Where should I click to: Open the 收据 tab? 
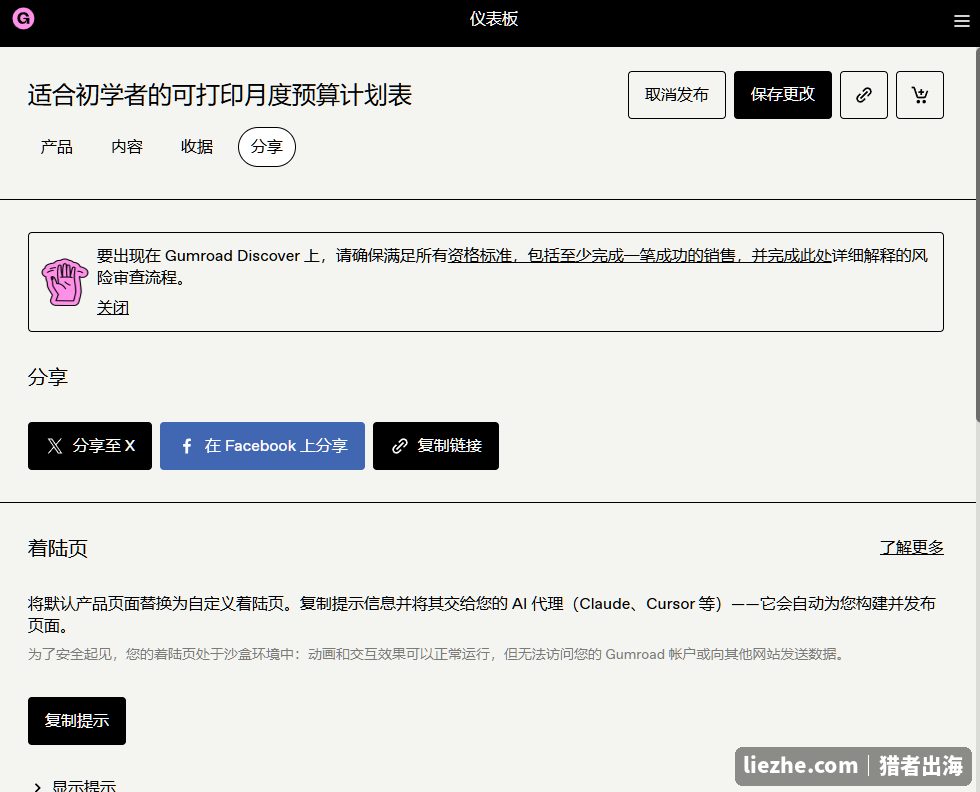click(x=197, y=147)
